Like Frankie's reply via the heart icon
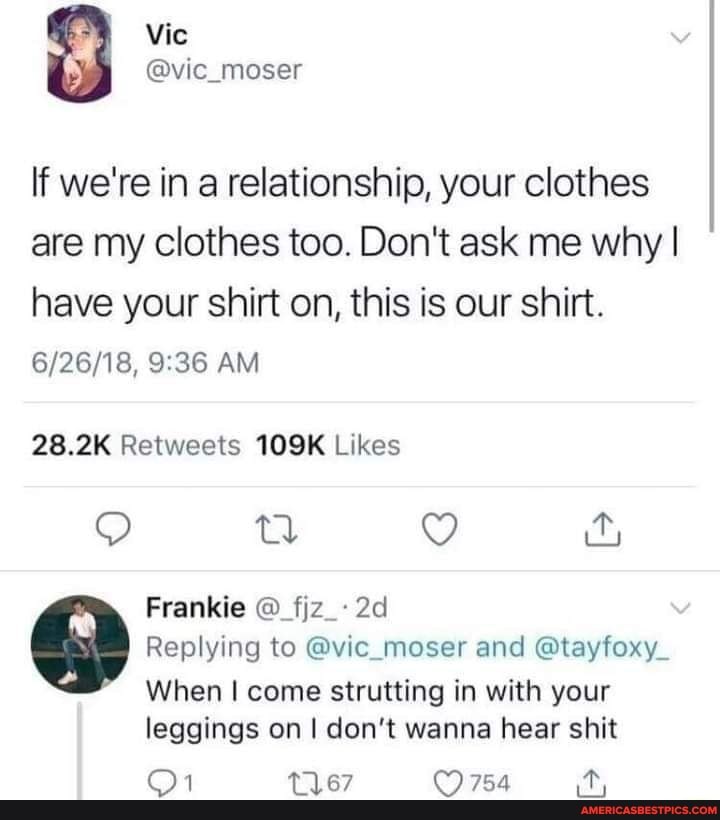720x820 pixels. [447, 783]
